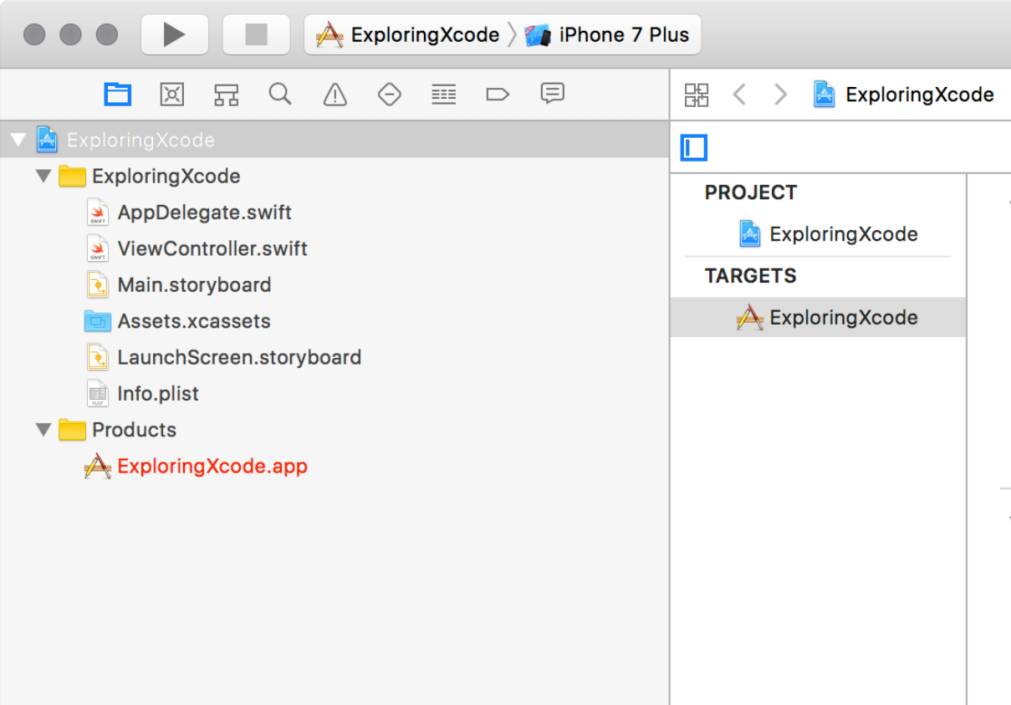Select ExploringXcode under TARGETS
The height and width of the screenshot is (705, 1011).
[818, 317]
